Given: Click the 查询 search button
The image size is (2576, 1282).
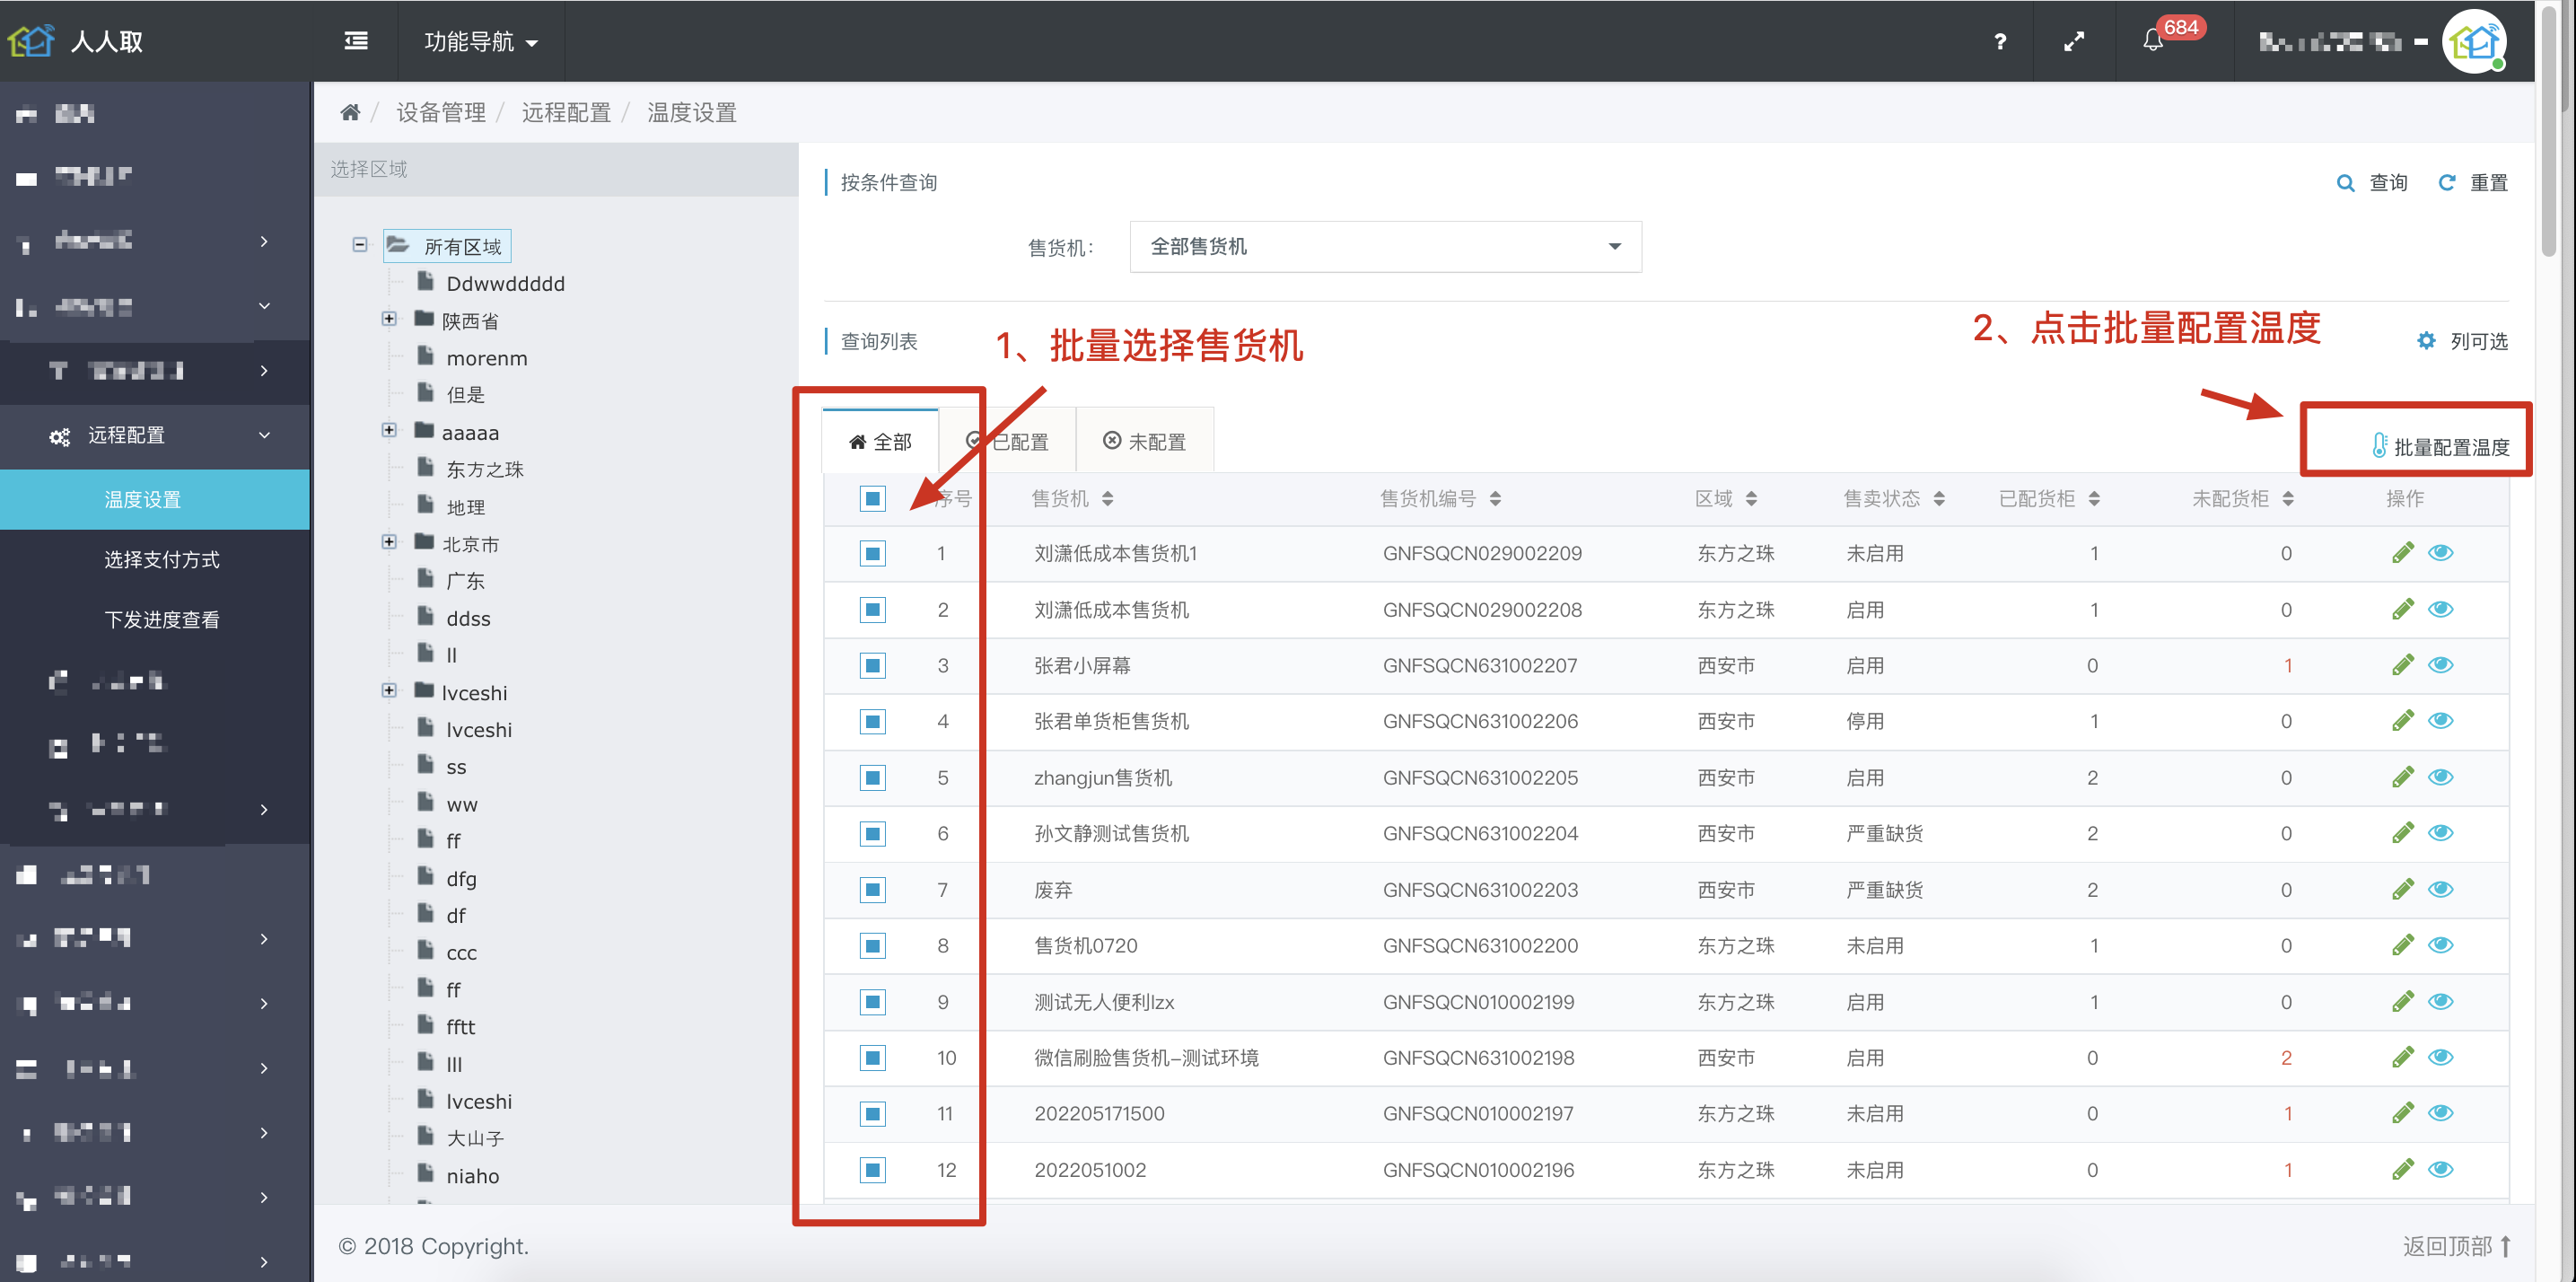Looking at the screenshot, I should [2371, 182].
